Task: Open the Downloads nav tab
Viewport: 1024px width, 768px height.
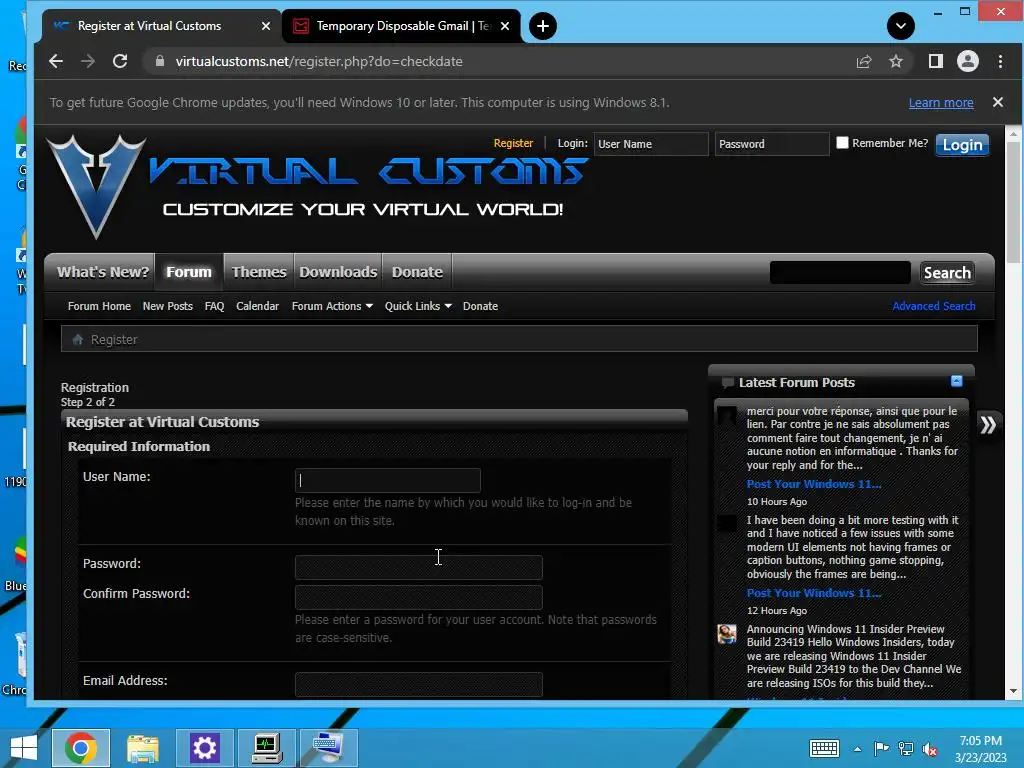Action: [x=338, y=272]
